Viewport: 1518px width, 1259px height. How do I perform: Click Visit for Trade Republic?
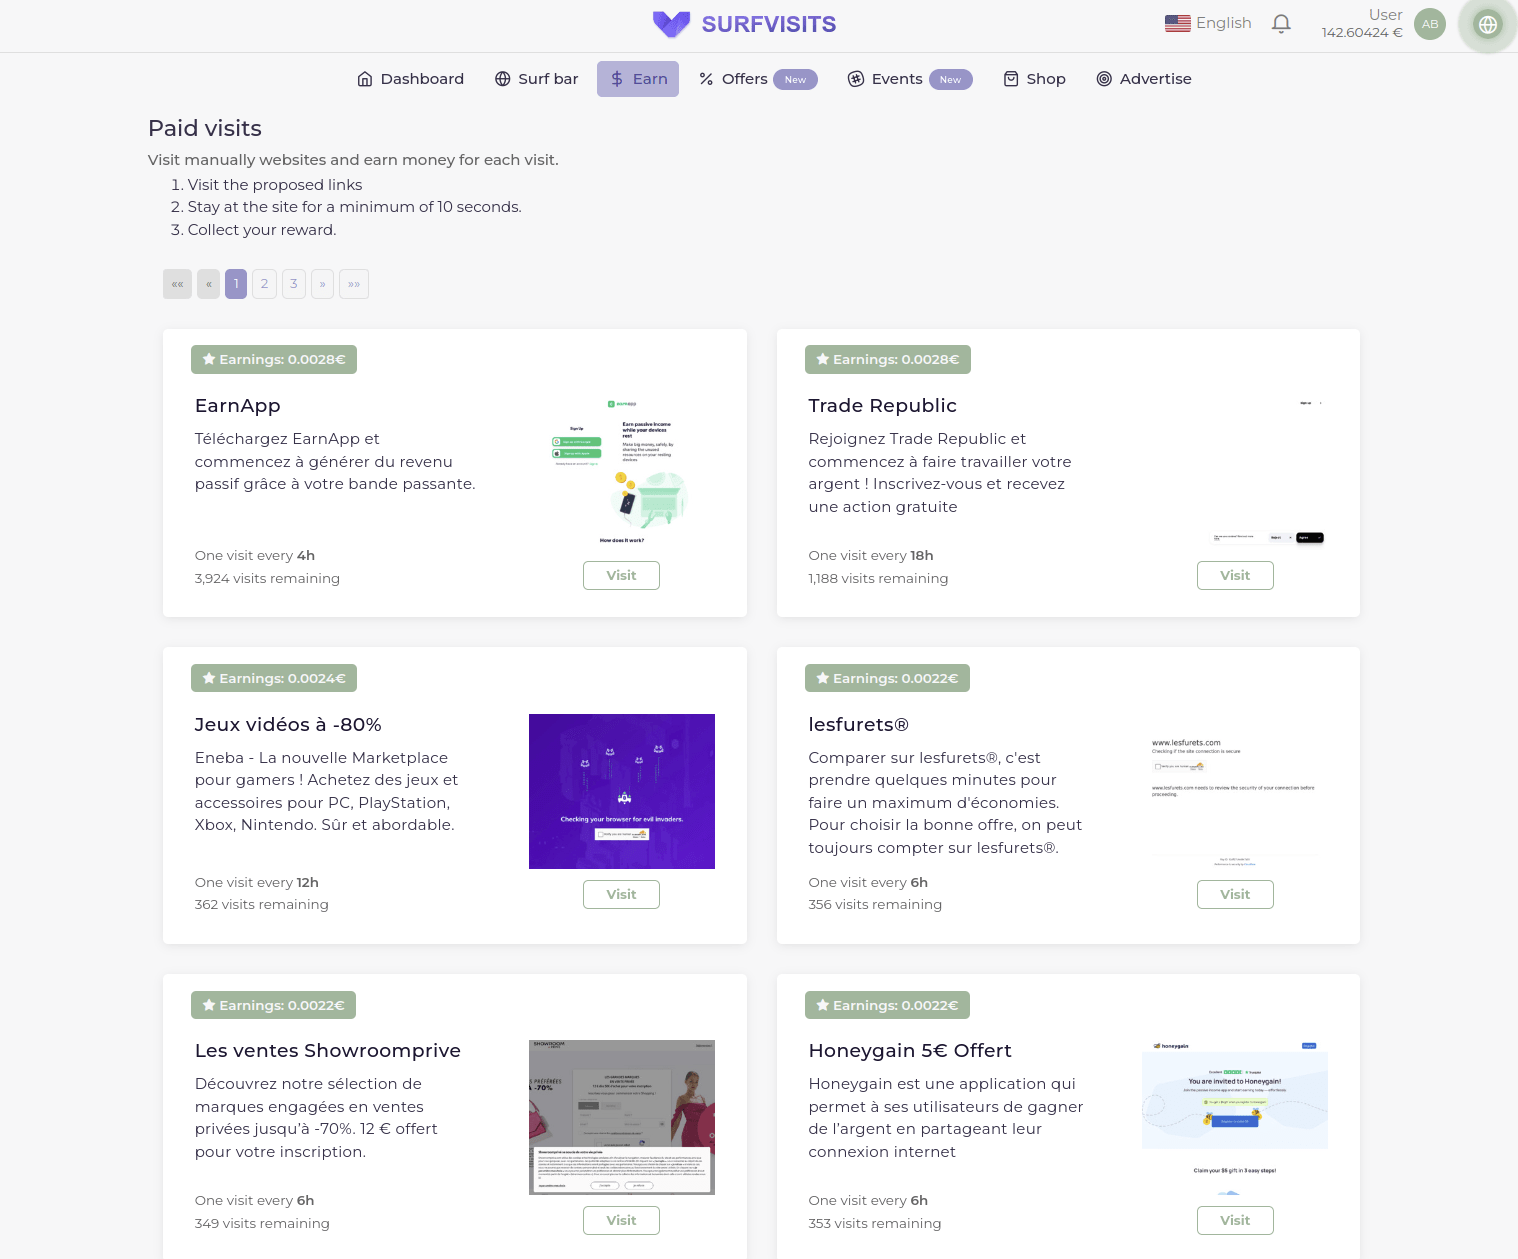1235,576
